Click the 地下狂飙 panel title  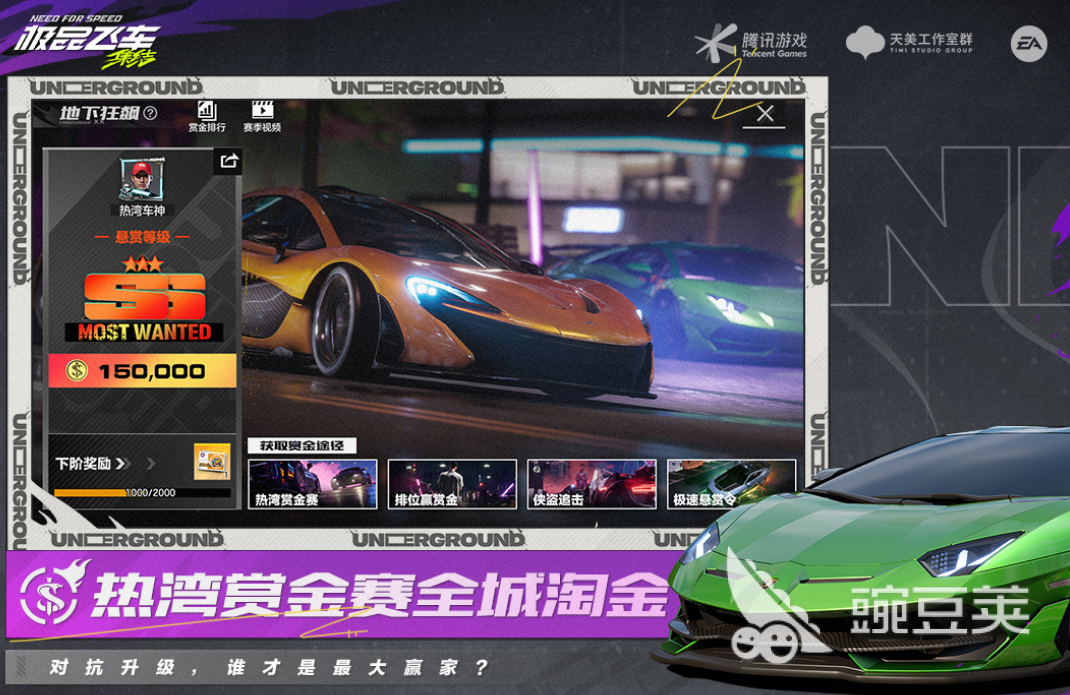pos(99,113)
